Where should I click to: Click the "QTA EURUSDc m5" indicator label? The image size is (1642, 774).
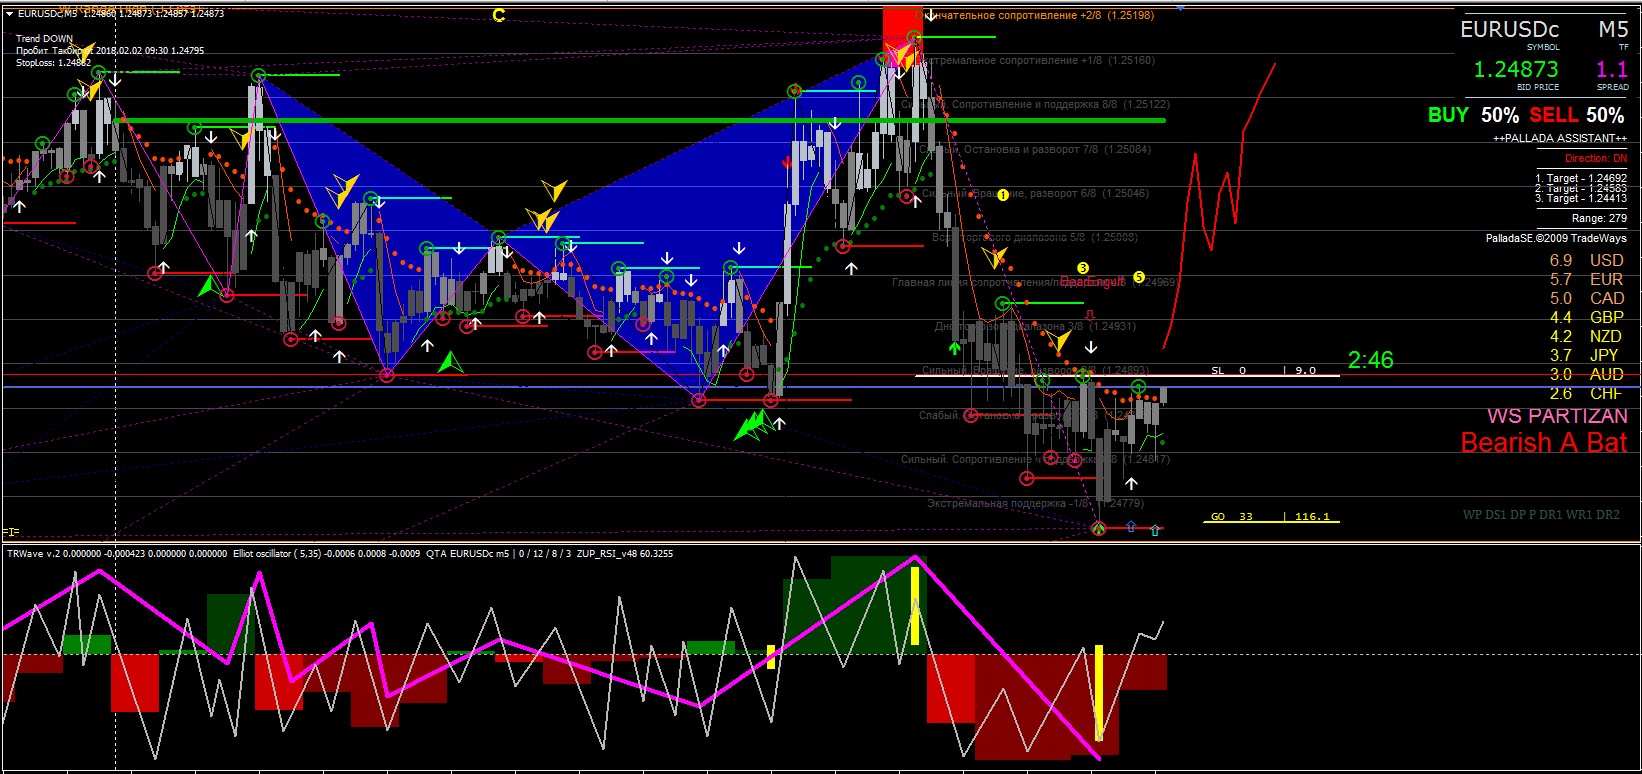coord(467,553)
